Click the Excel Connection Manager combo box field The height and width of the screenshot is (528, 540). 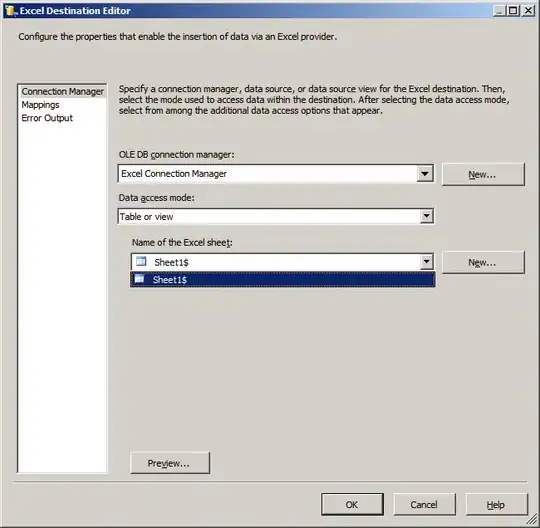coord(267,174)
